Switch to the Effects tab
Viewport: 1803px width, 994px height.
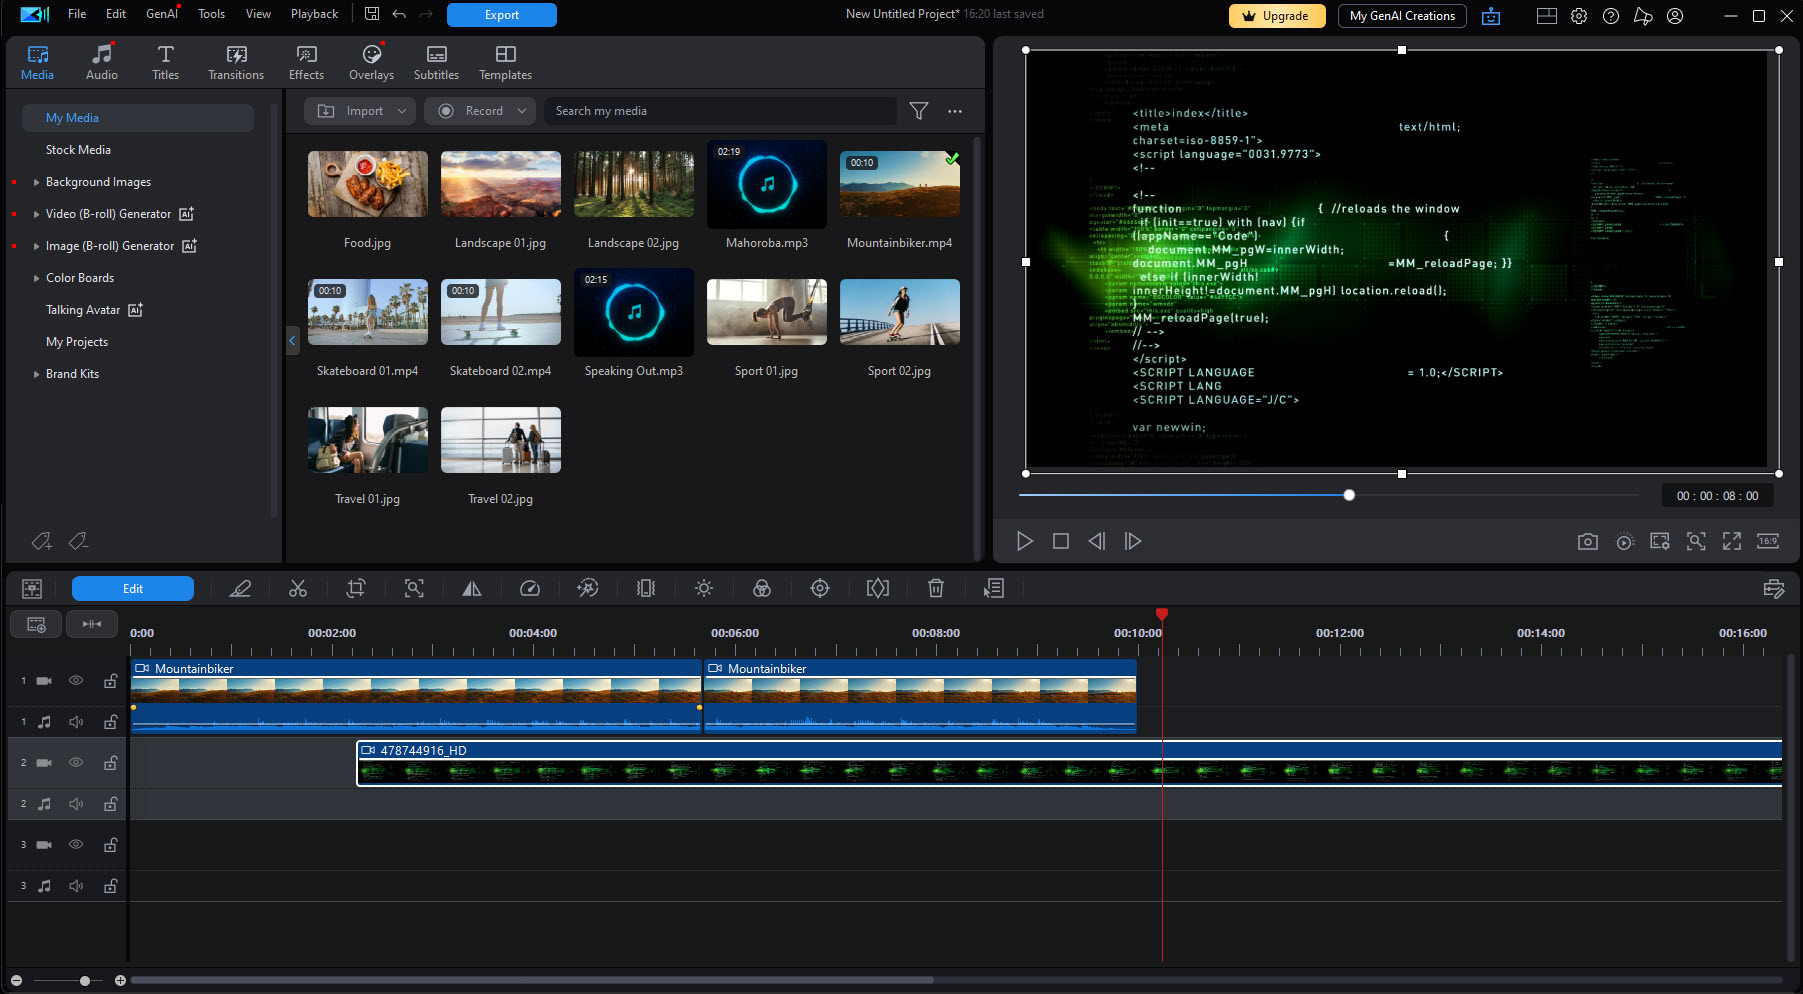pyautogui.click(x=306, y=62)
